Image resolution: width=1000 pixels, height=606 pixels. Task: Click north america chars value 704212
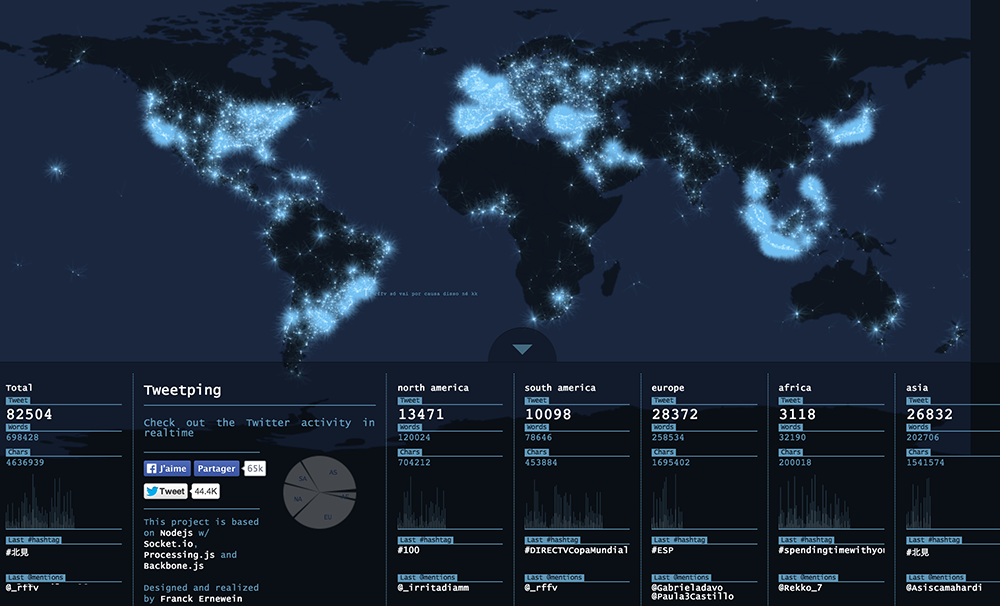click(414, 462)
